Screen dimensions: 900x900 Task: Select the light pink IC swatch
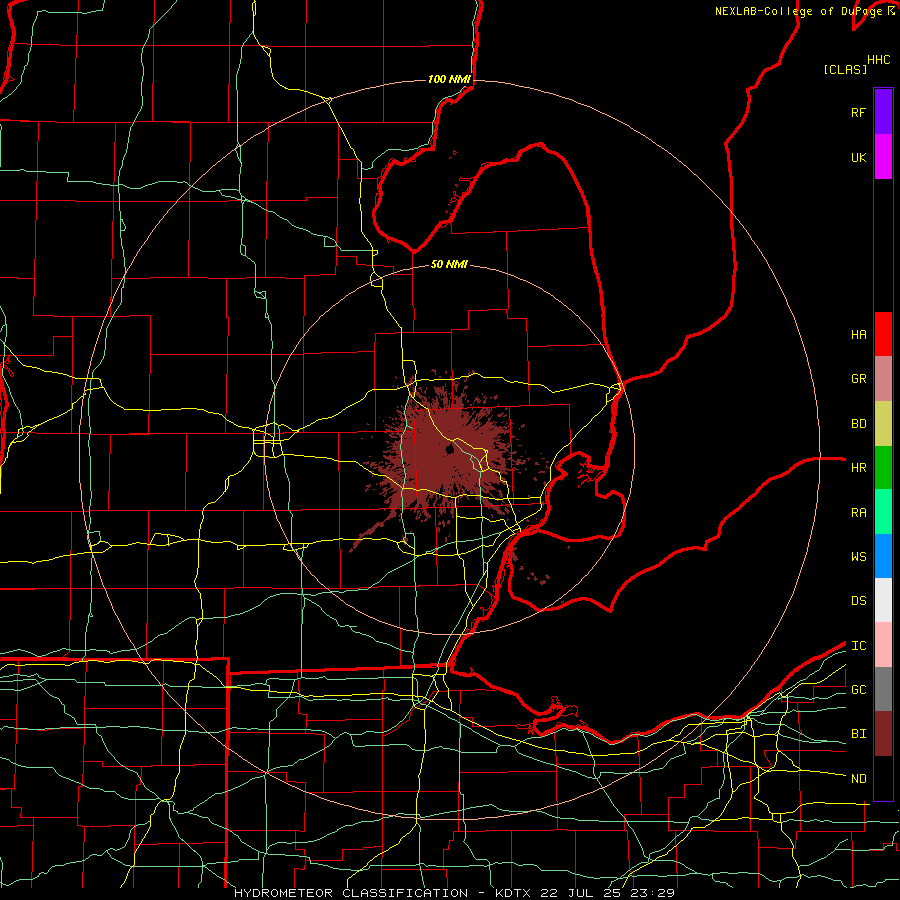click(883, 645)
